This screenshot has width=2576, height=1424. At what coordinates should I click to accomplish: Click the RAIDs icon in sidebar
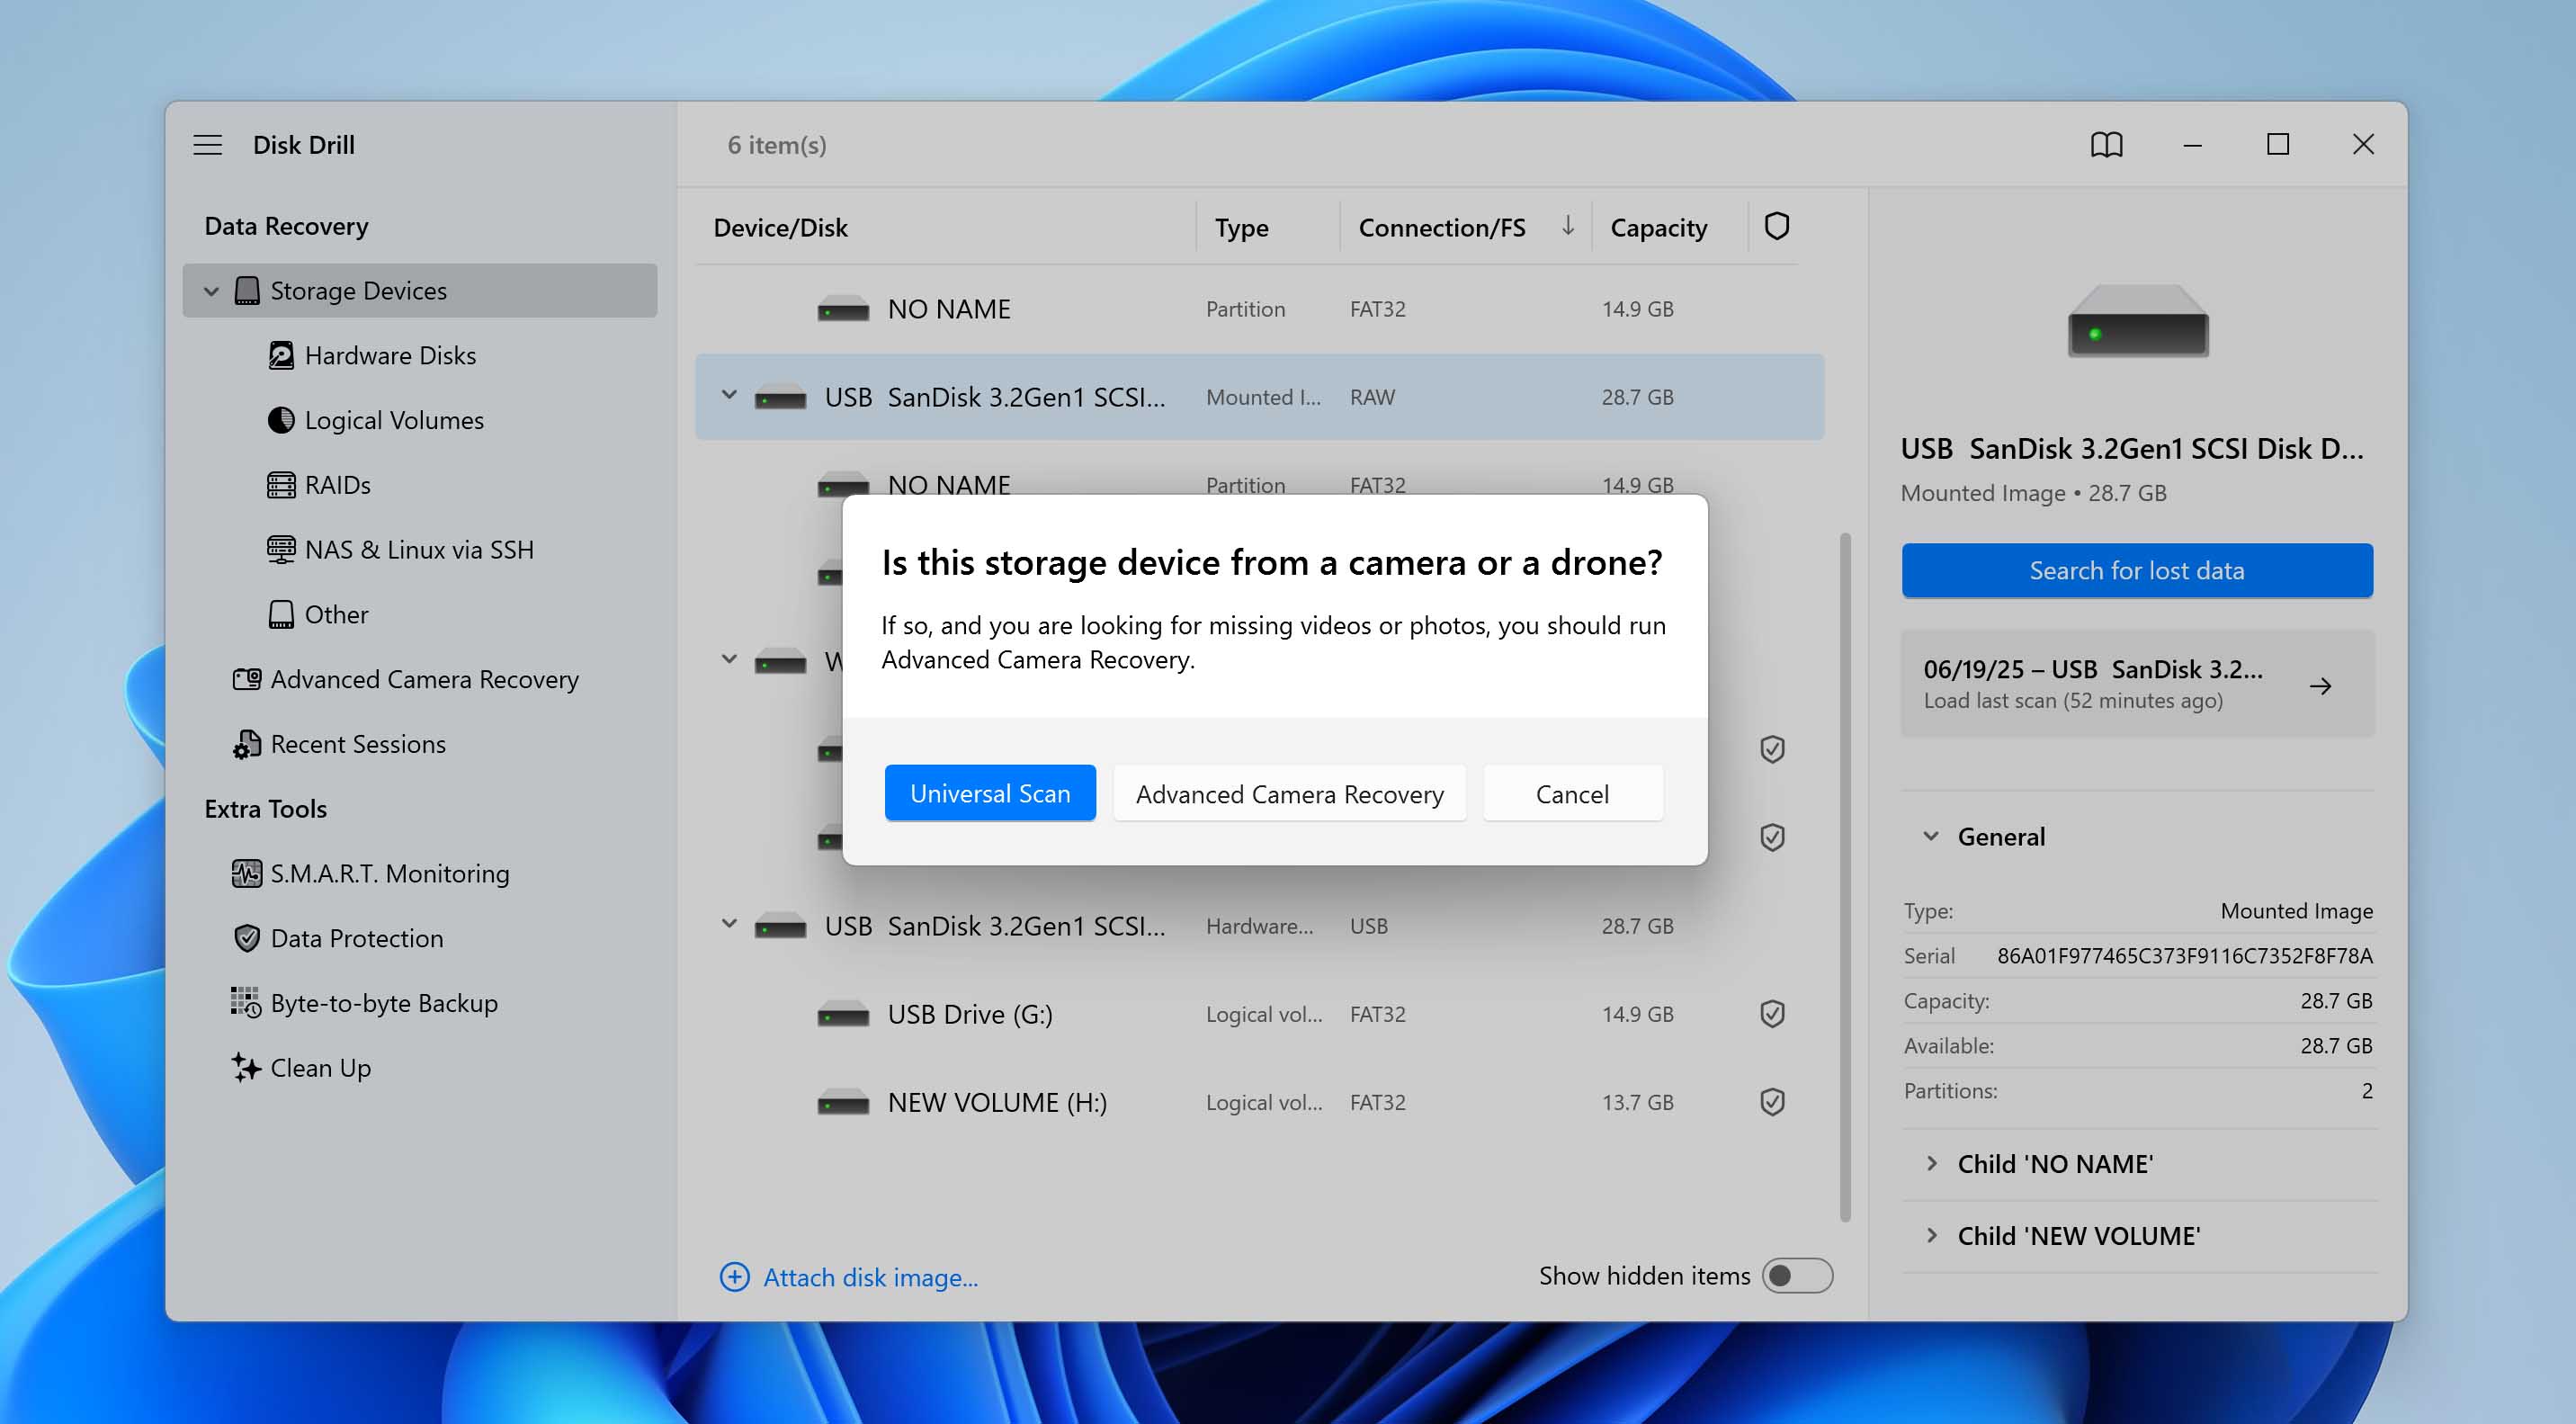point(281,485)
